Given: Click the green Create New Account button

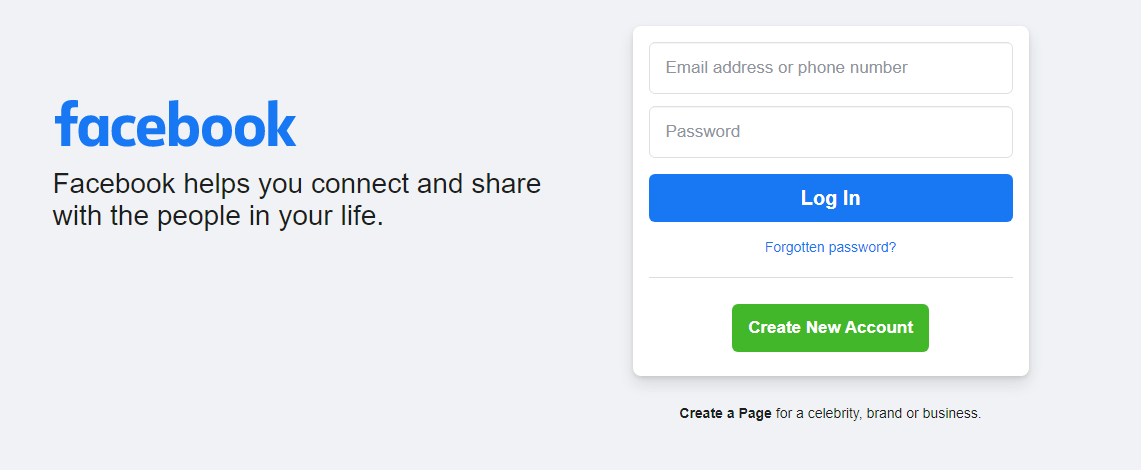Looking at the screenshot, I should coord(830,328).
